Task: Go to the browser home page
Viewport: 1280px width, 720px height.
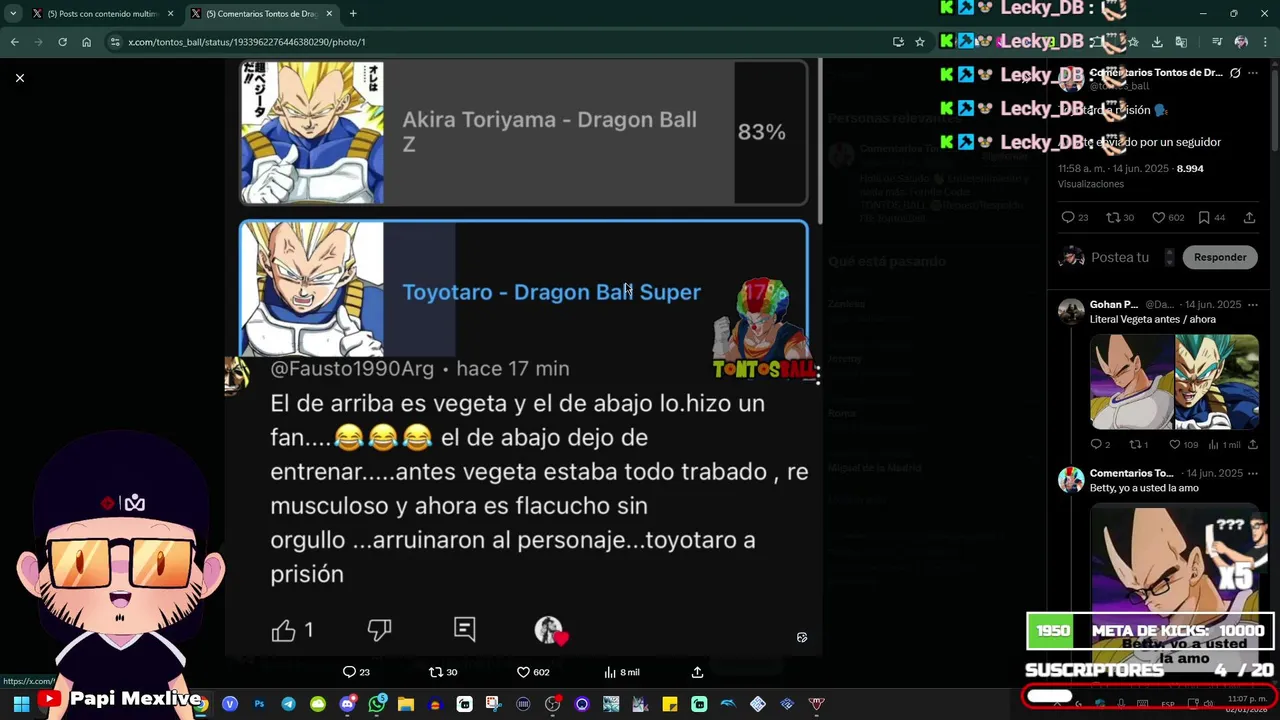Action: [x=86, y=42]
